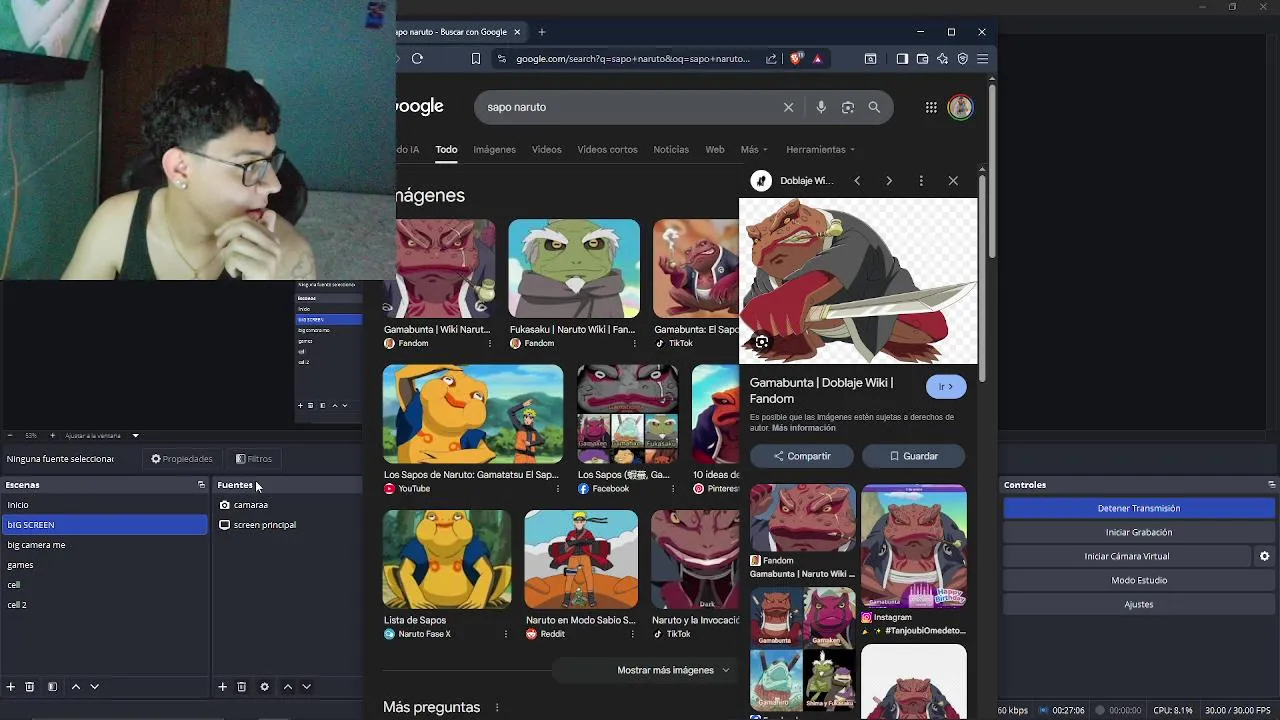The width and height of the screenshot is (1280, 720).
Task: Click Ir button to visit Fandom page
Action: point(946,386)
